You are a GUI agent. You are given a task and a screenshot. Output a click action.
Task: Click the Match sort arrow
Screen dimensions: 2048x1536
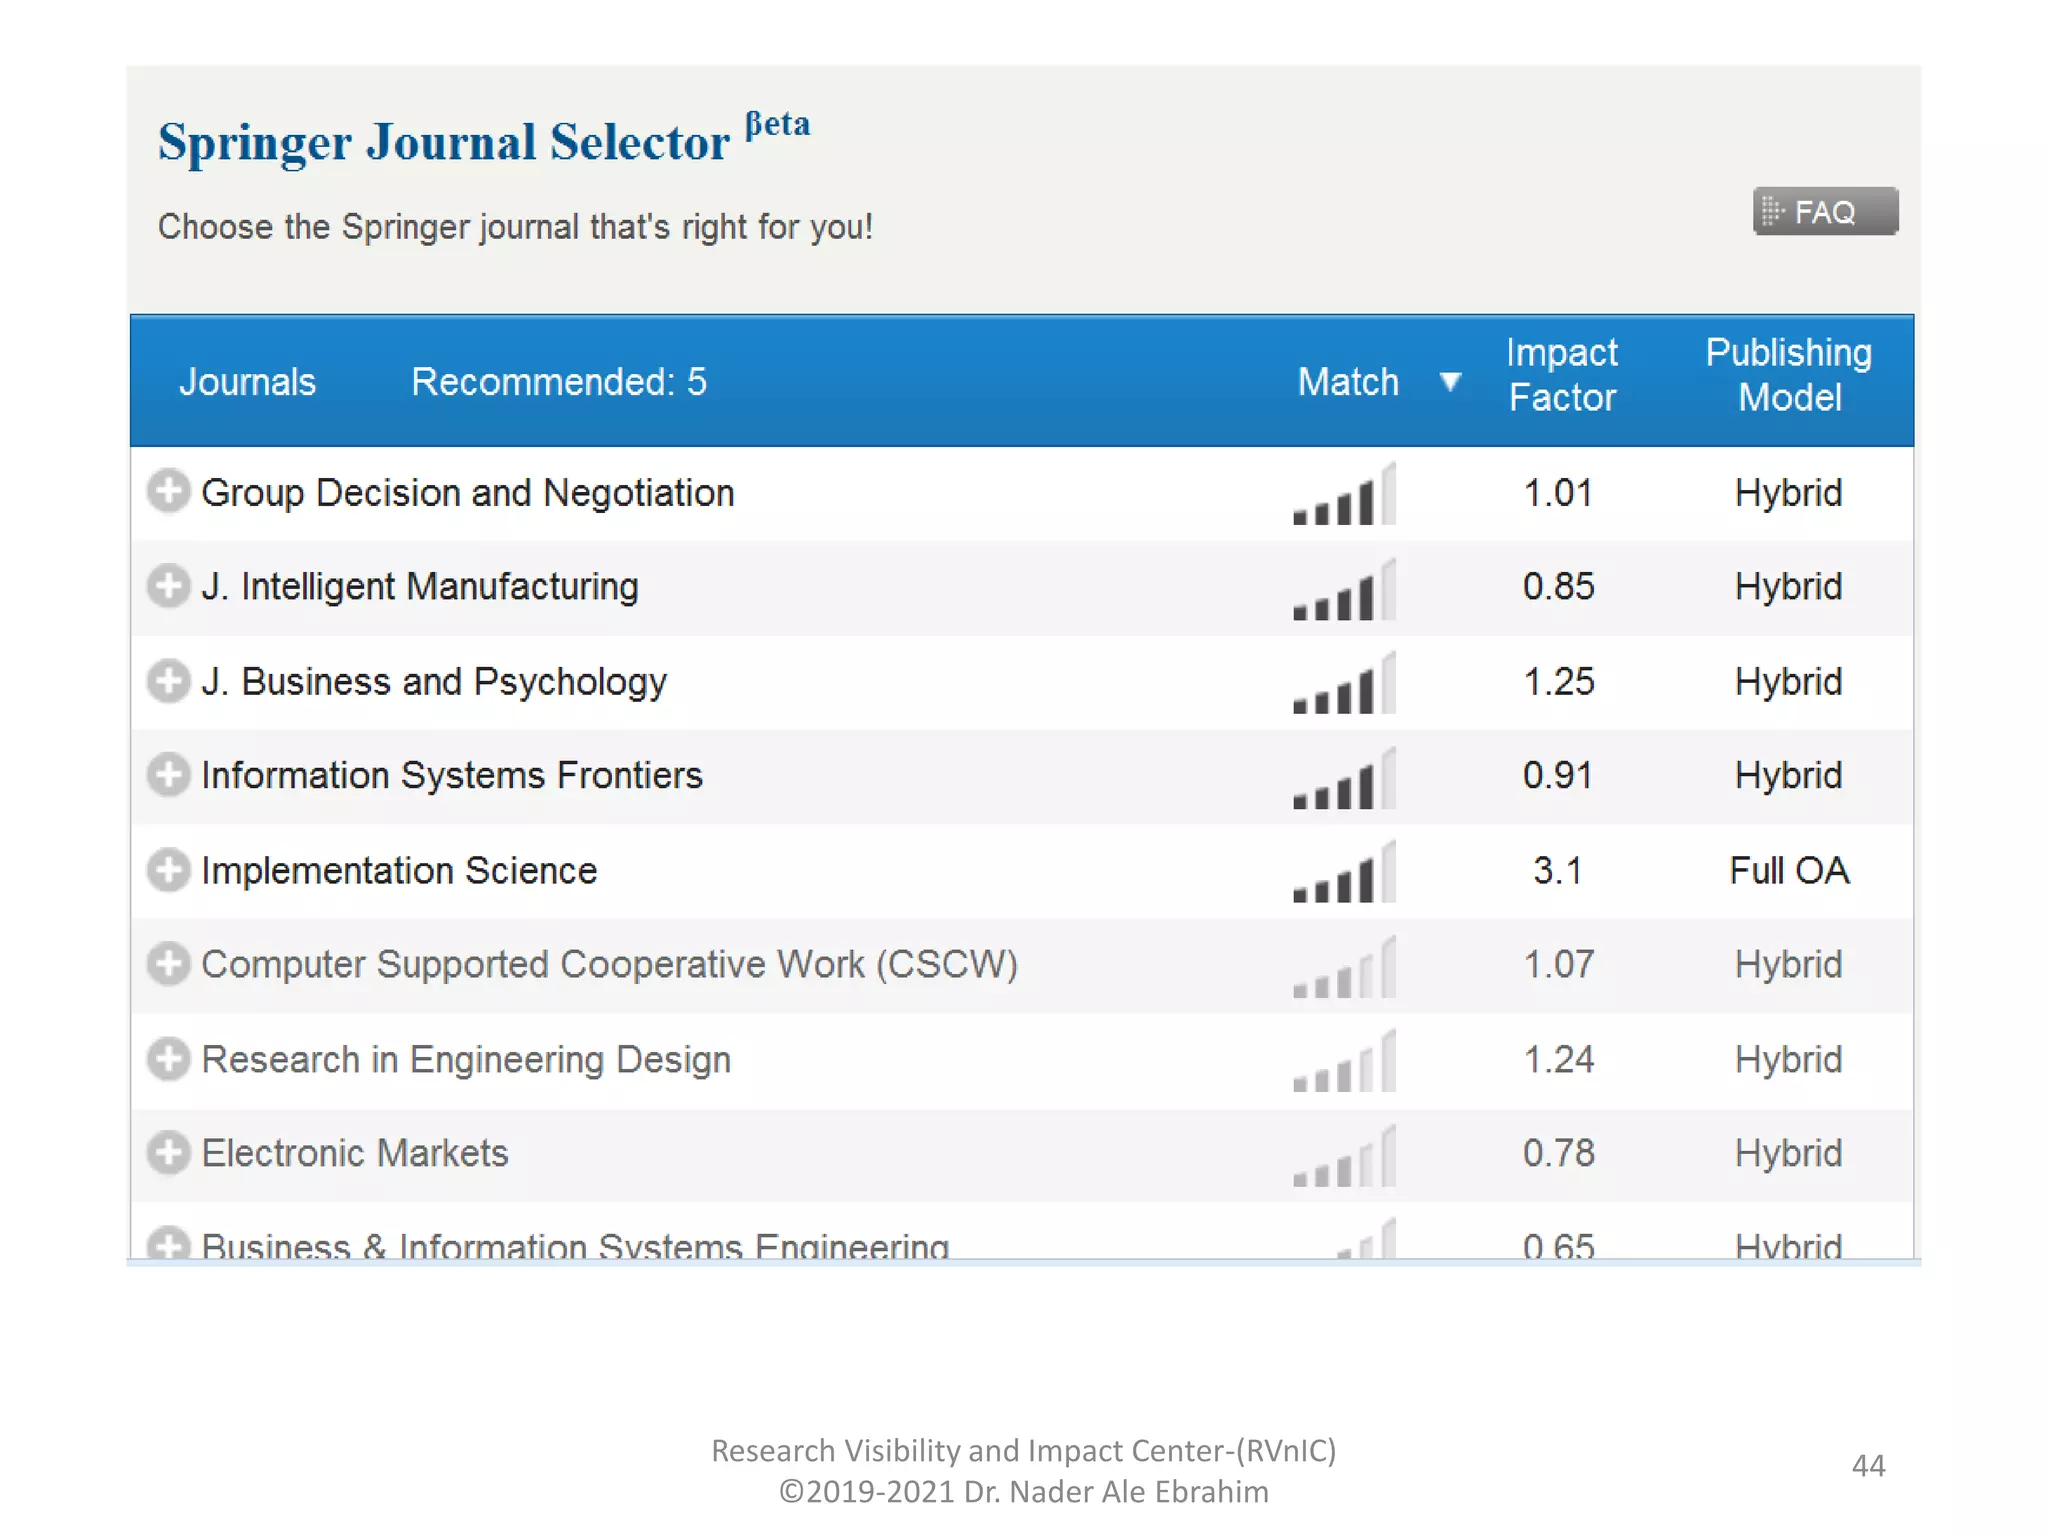click(x=1450, y=381)
